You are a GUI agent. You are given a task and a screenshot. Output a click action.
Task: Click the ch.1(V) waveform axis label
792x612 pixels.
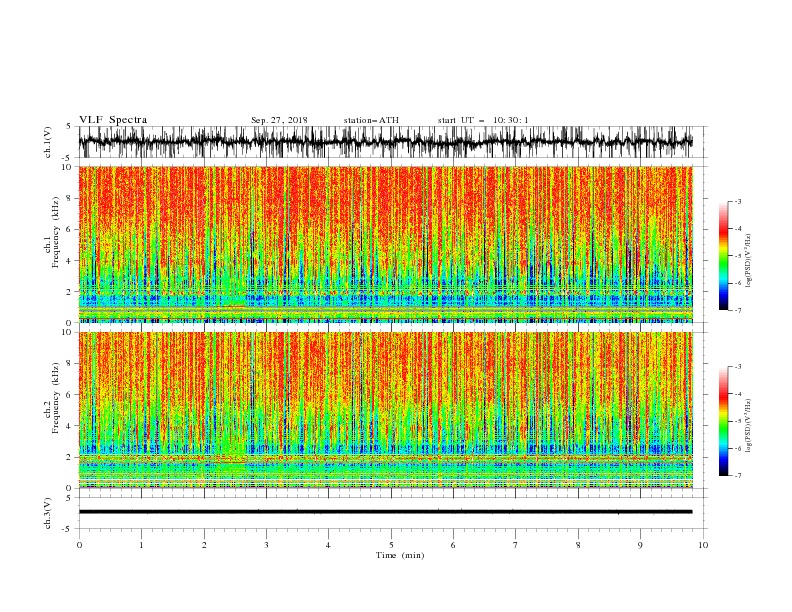(48, 142)
